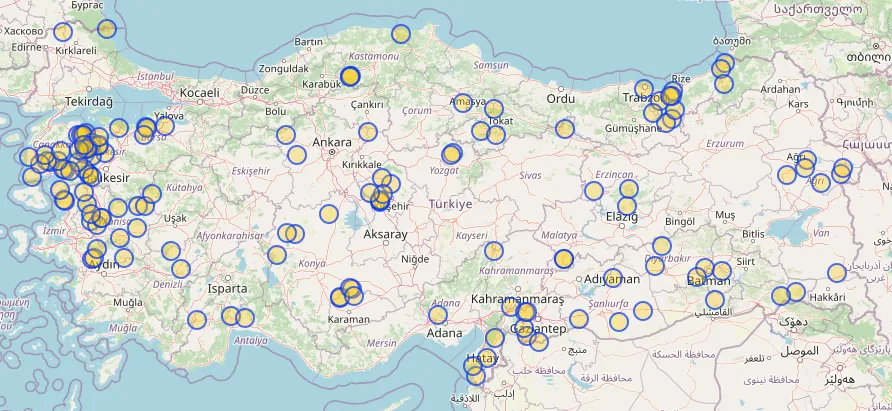Select the marker directly above Adana label

pos(438,315)
